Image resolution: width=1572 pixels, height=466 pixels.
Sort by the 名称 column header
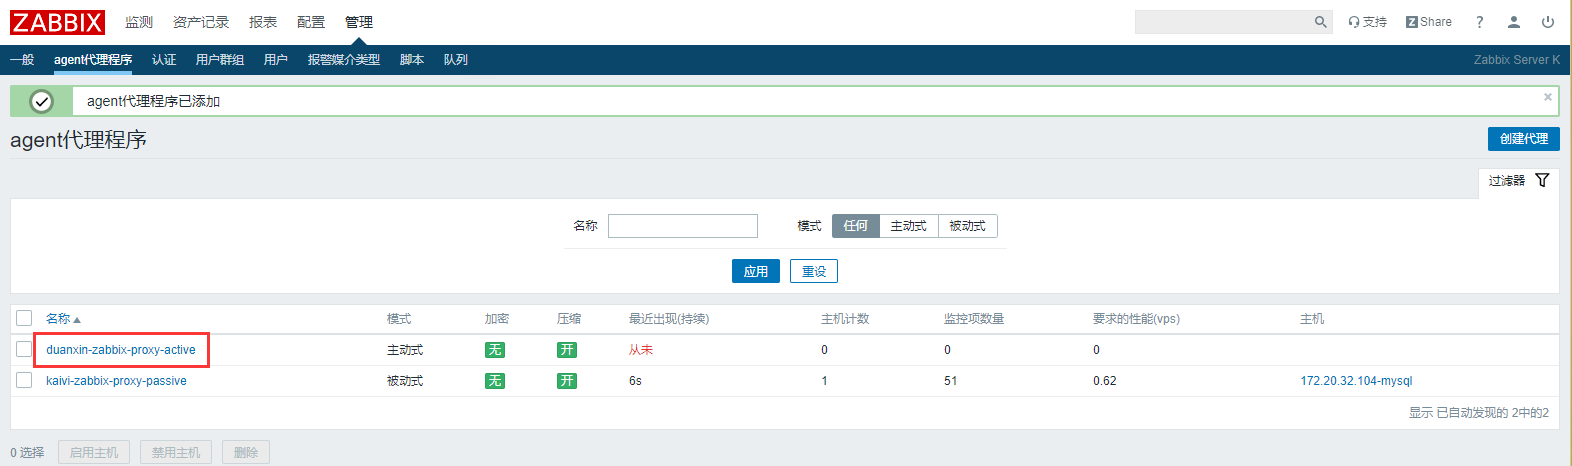pos(62,319)
